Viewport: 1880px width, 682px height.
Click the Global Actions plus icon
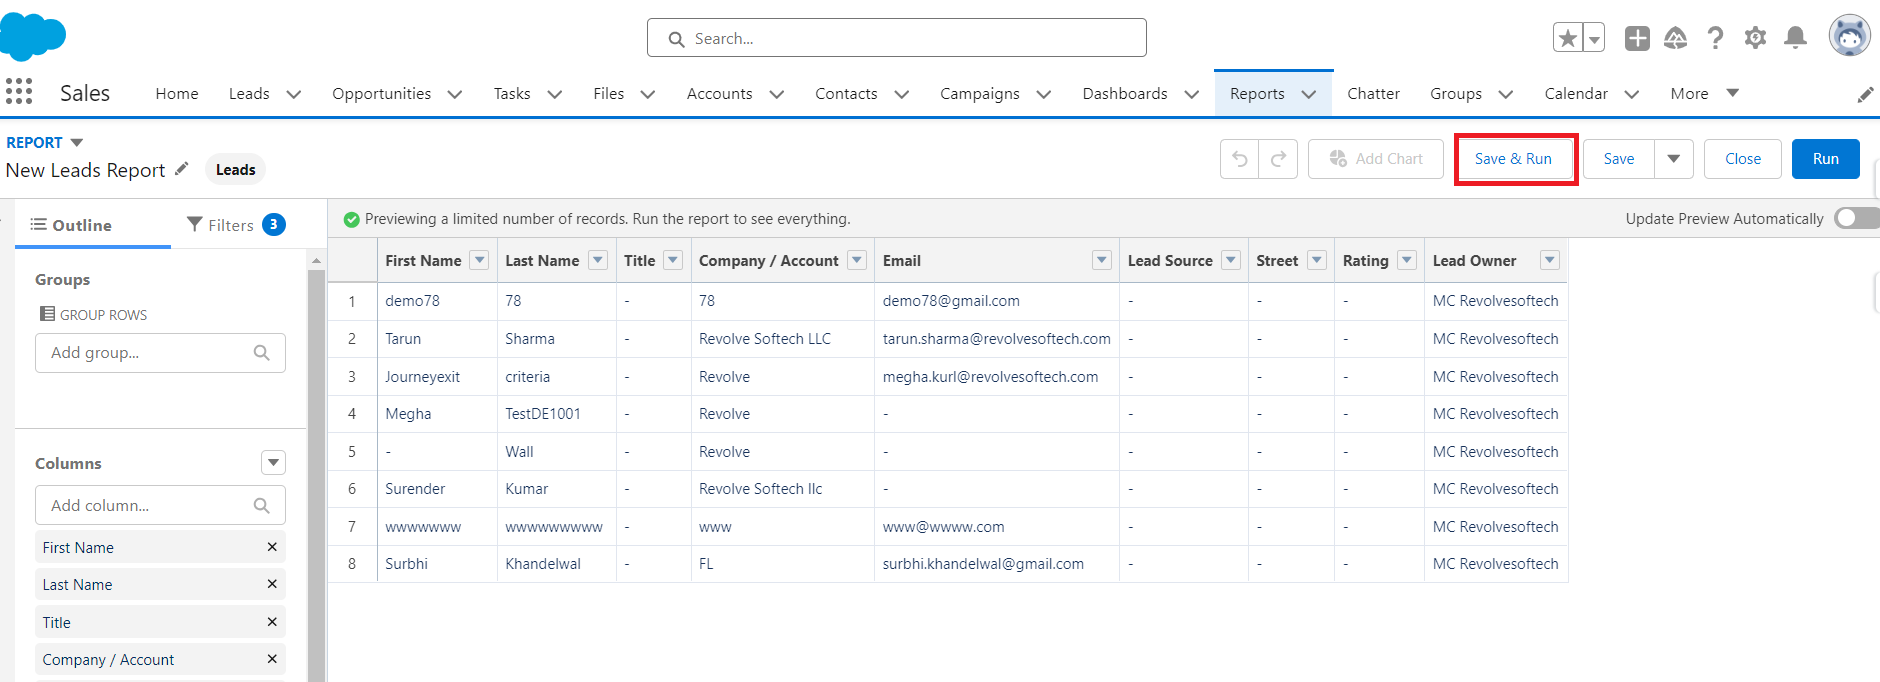click(1637, 38)
